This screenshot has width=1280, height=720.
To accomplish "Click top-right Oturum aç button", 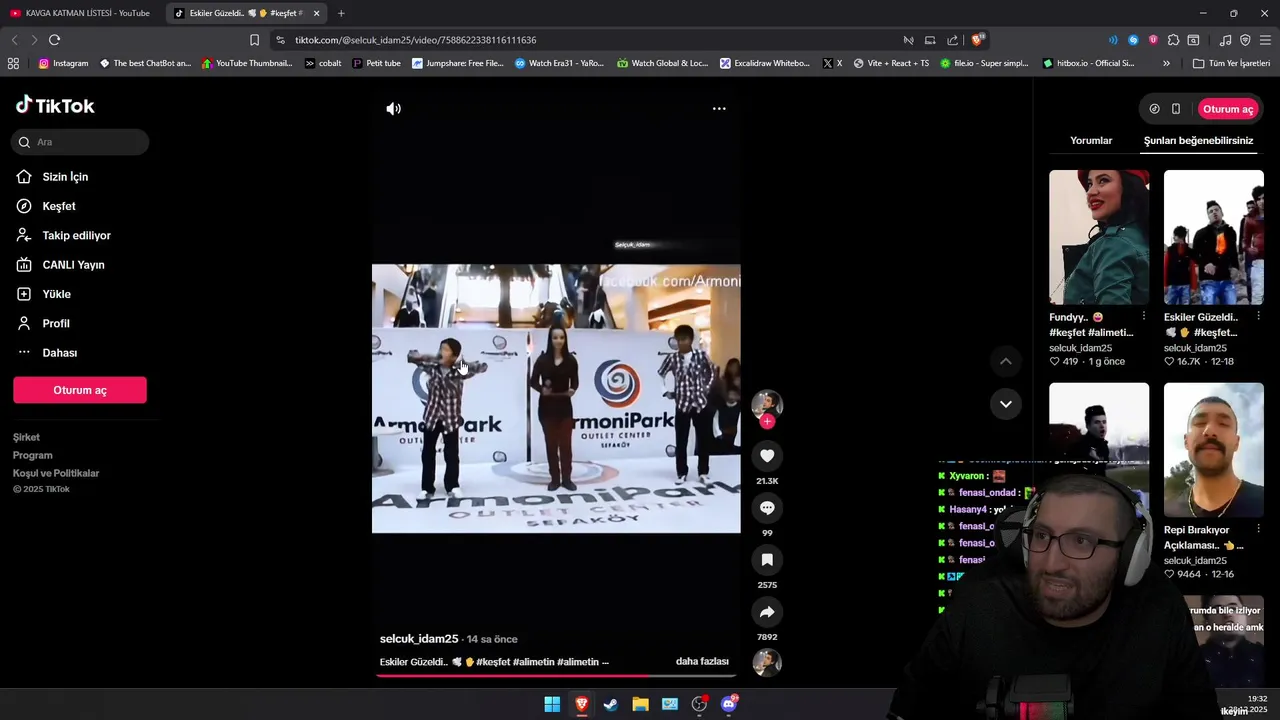I will [x=1228, y=109].
